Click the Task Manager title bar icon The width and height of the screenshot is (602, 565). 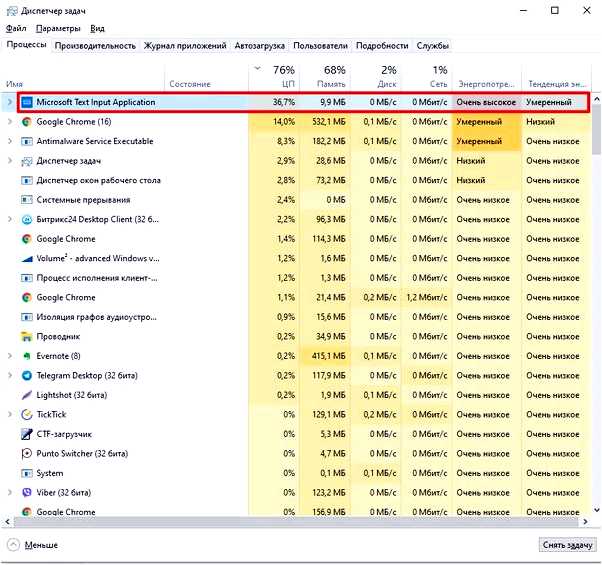click(12, 11)
